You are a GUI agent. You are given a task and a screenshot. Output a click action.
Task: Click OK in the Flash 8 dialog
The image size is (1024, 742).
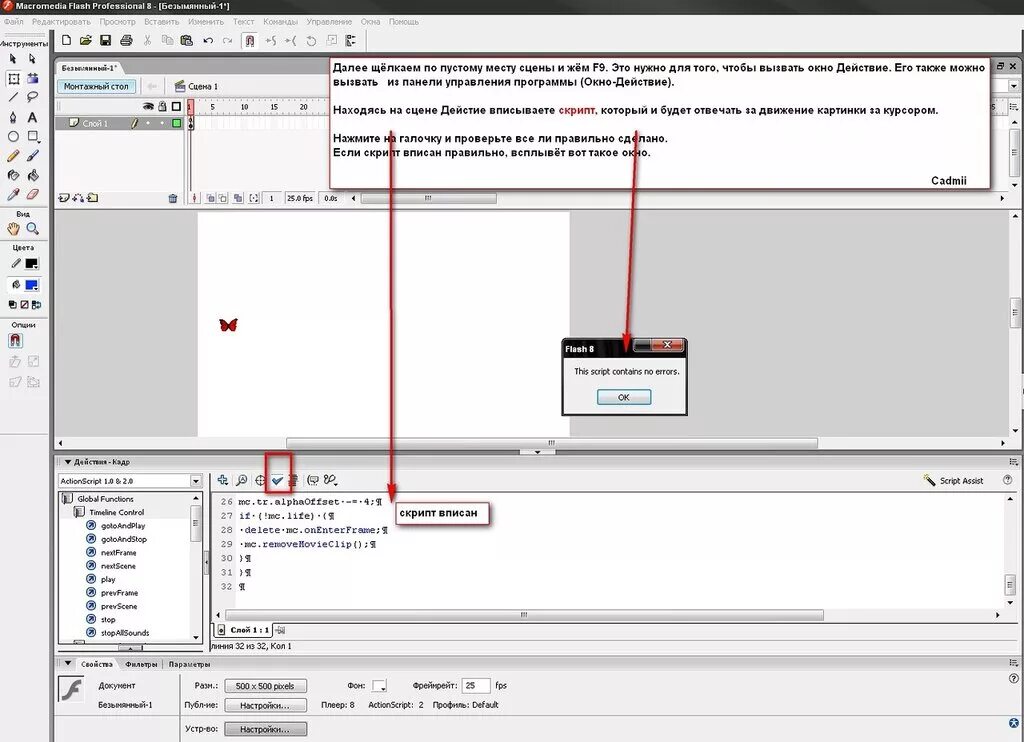(624, 397)
